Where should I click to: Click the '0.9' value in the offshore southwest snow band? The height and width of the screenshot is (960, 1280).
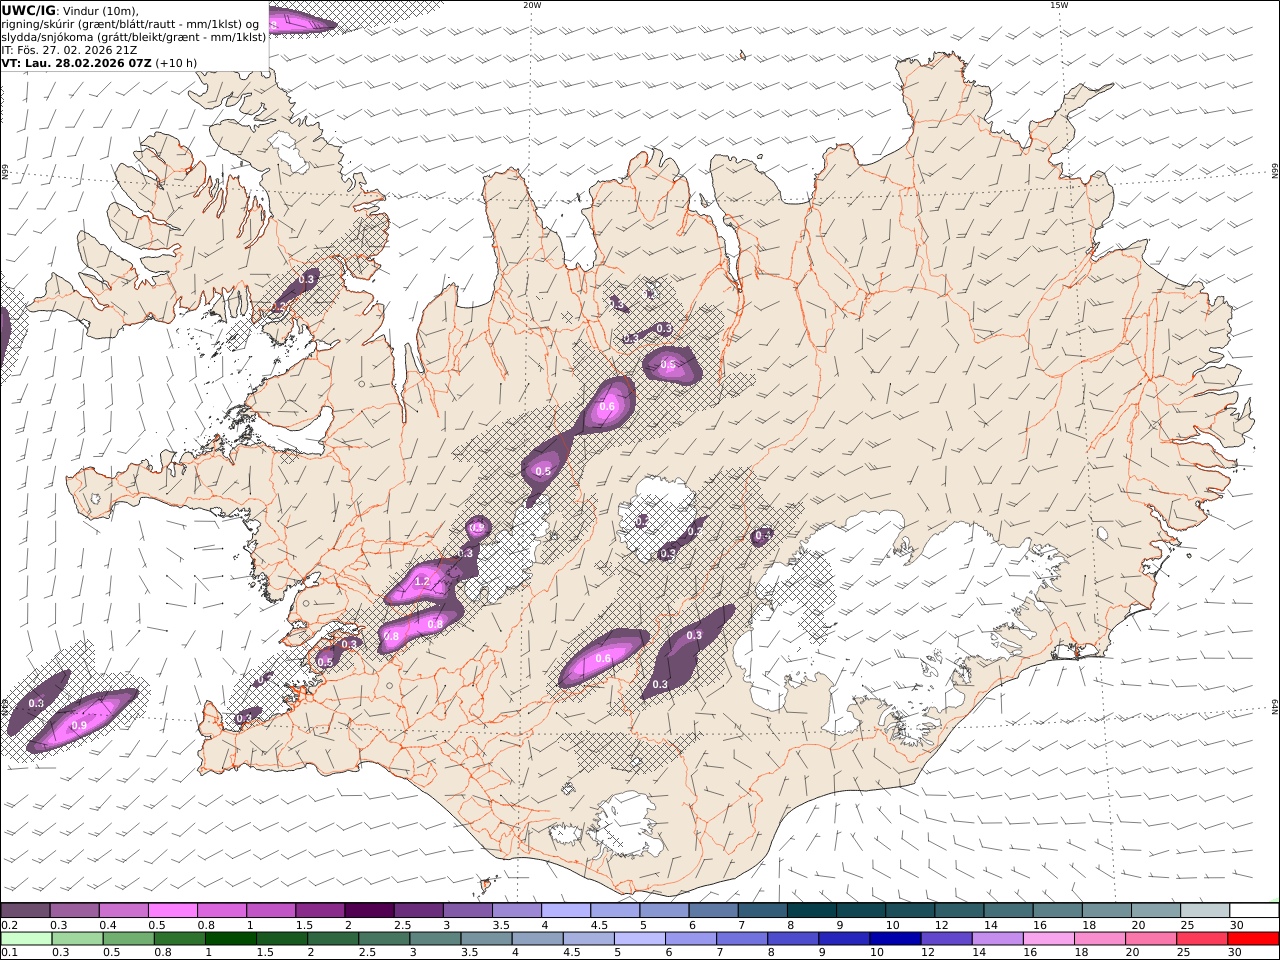[79, 724]
